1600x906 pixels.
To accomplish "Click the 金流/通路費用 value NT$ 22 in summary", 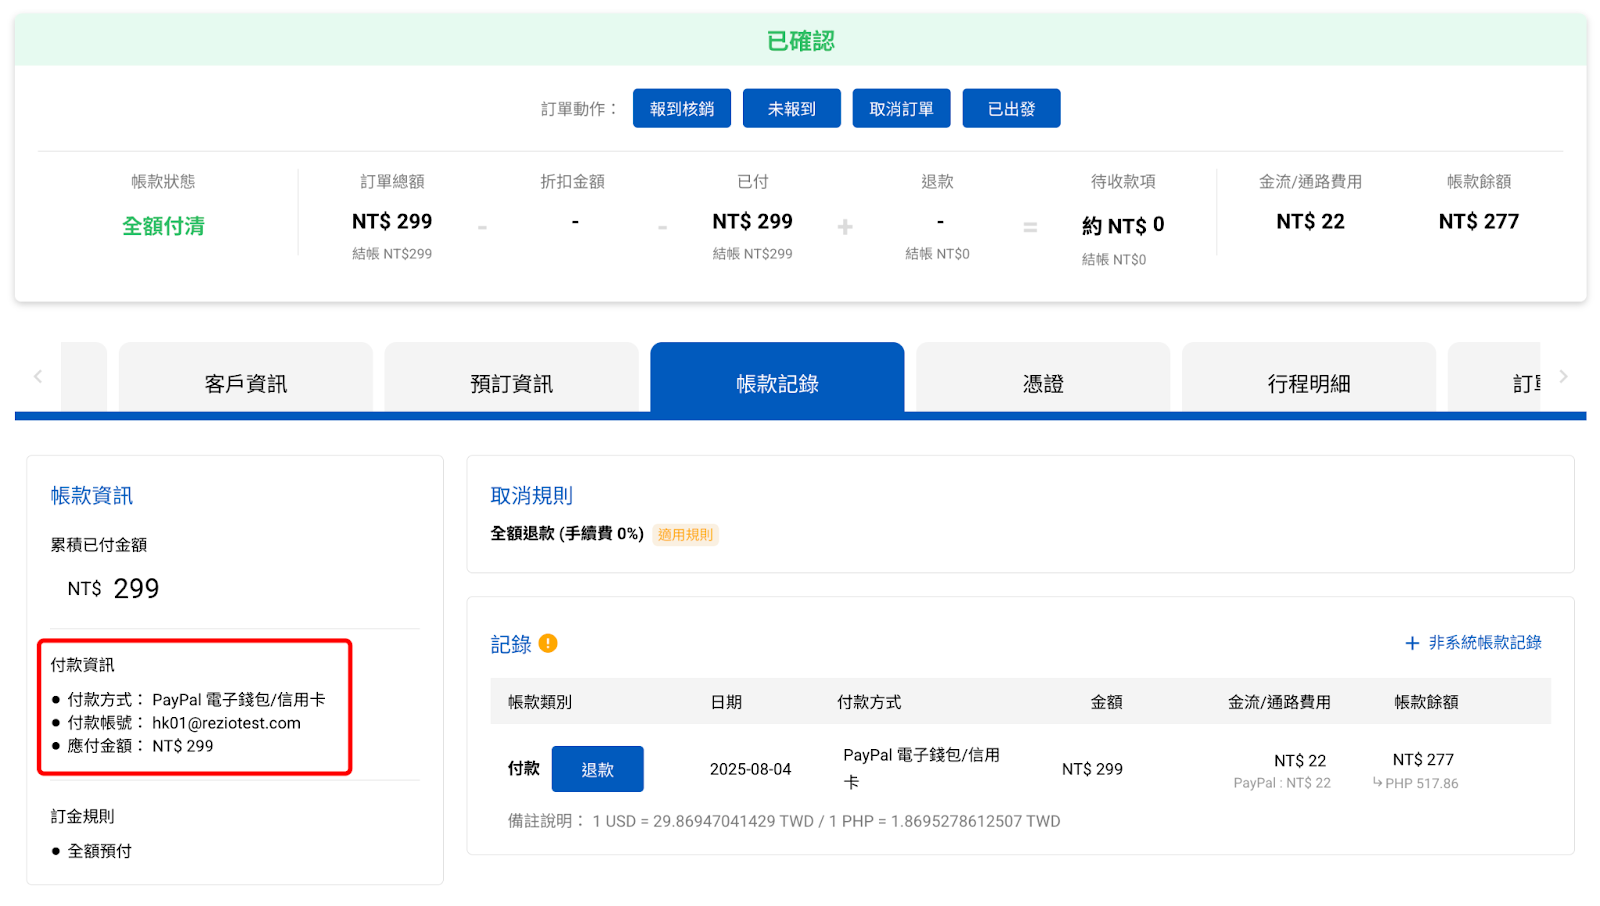I will [1310, 222].
